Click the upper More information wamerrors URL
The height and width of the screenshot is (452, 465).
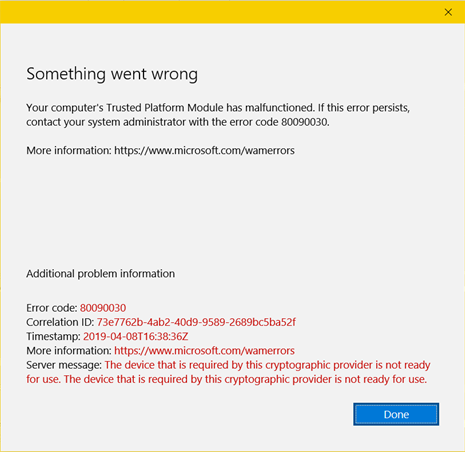click(204, 151)
